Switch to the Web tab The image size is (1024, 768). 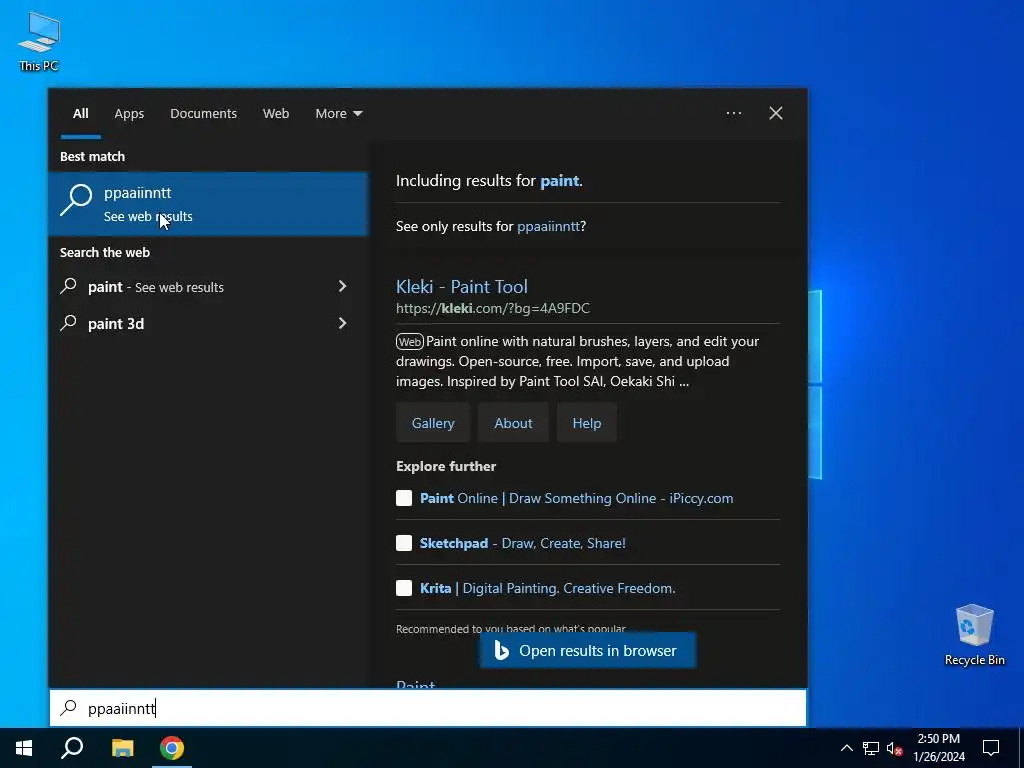point(276,114)
